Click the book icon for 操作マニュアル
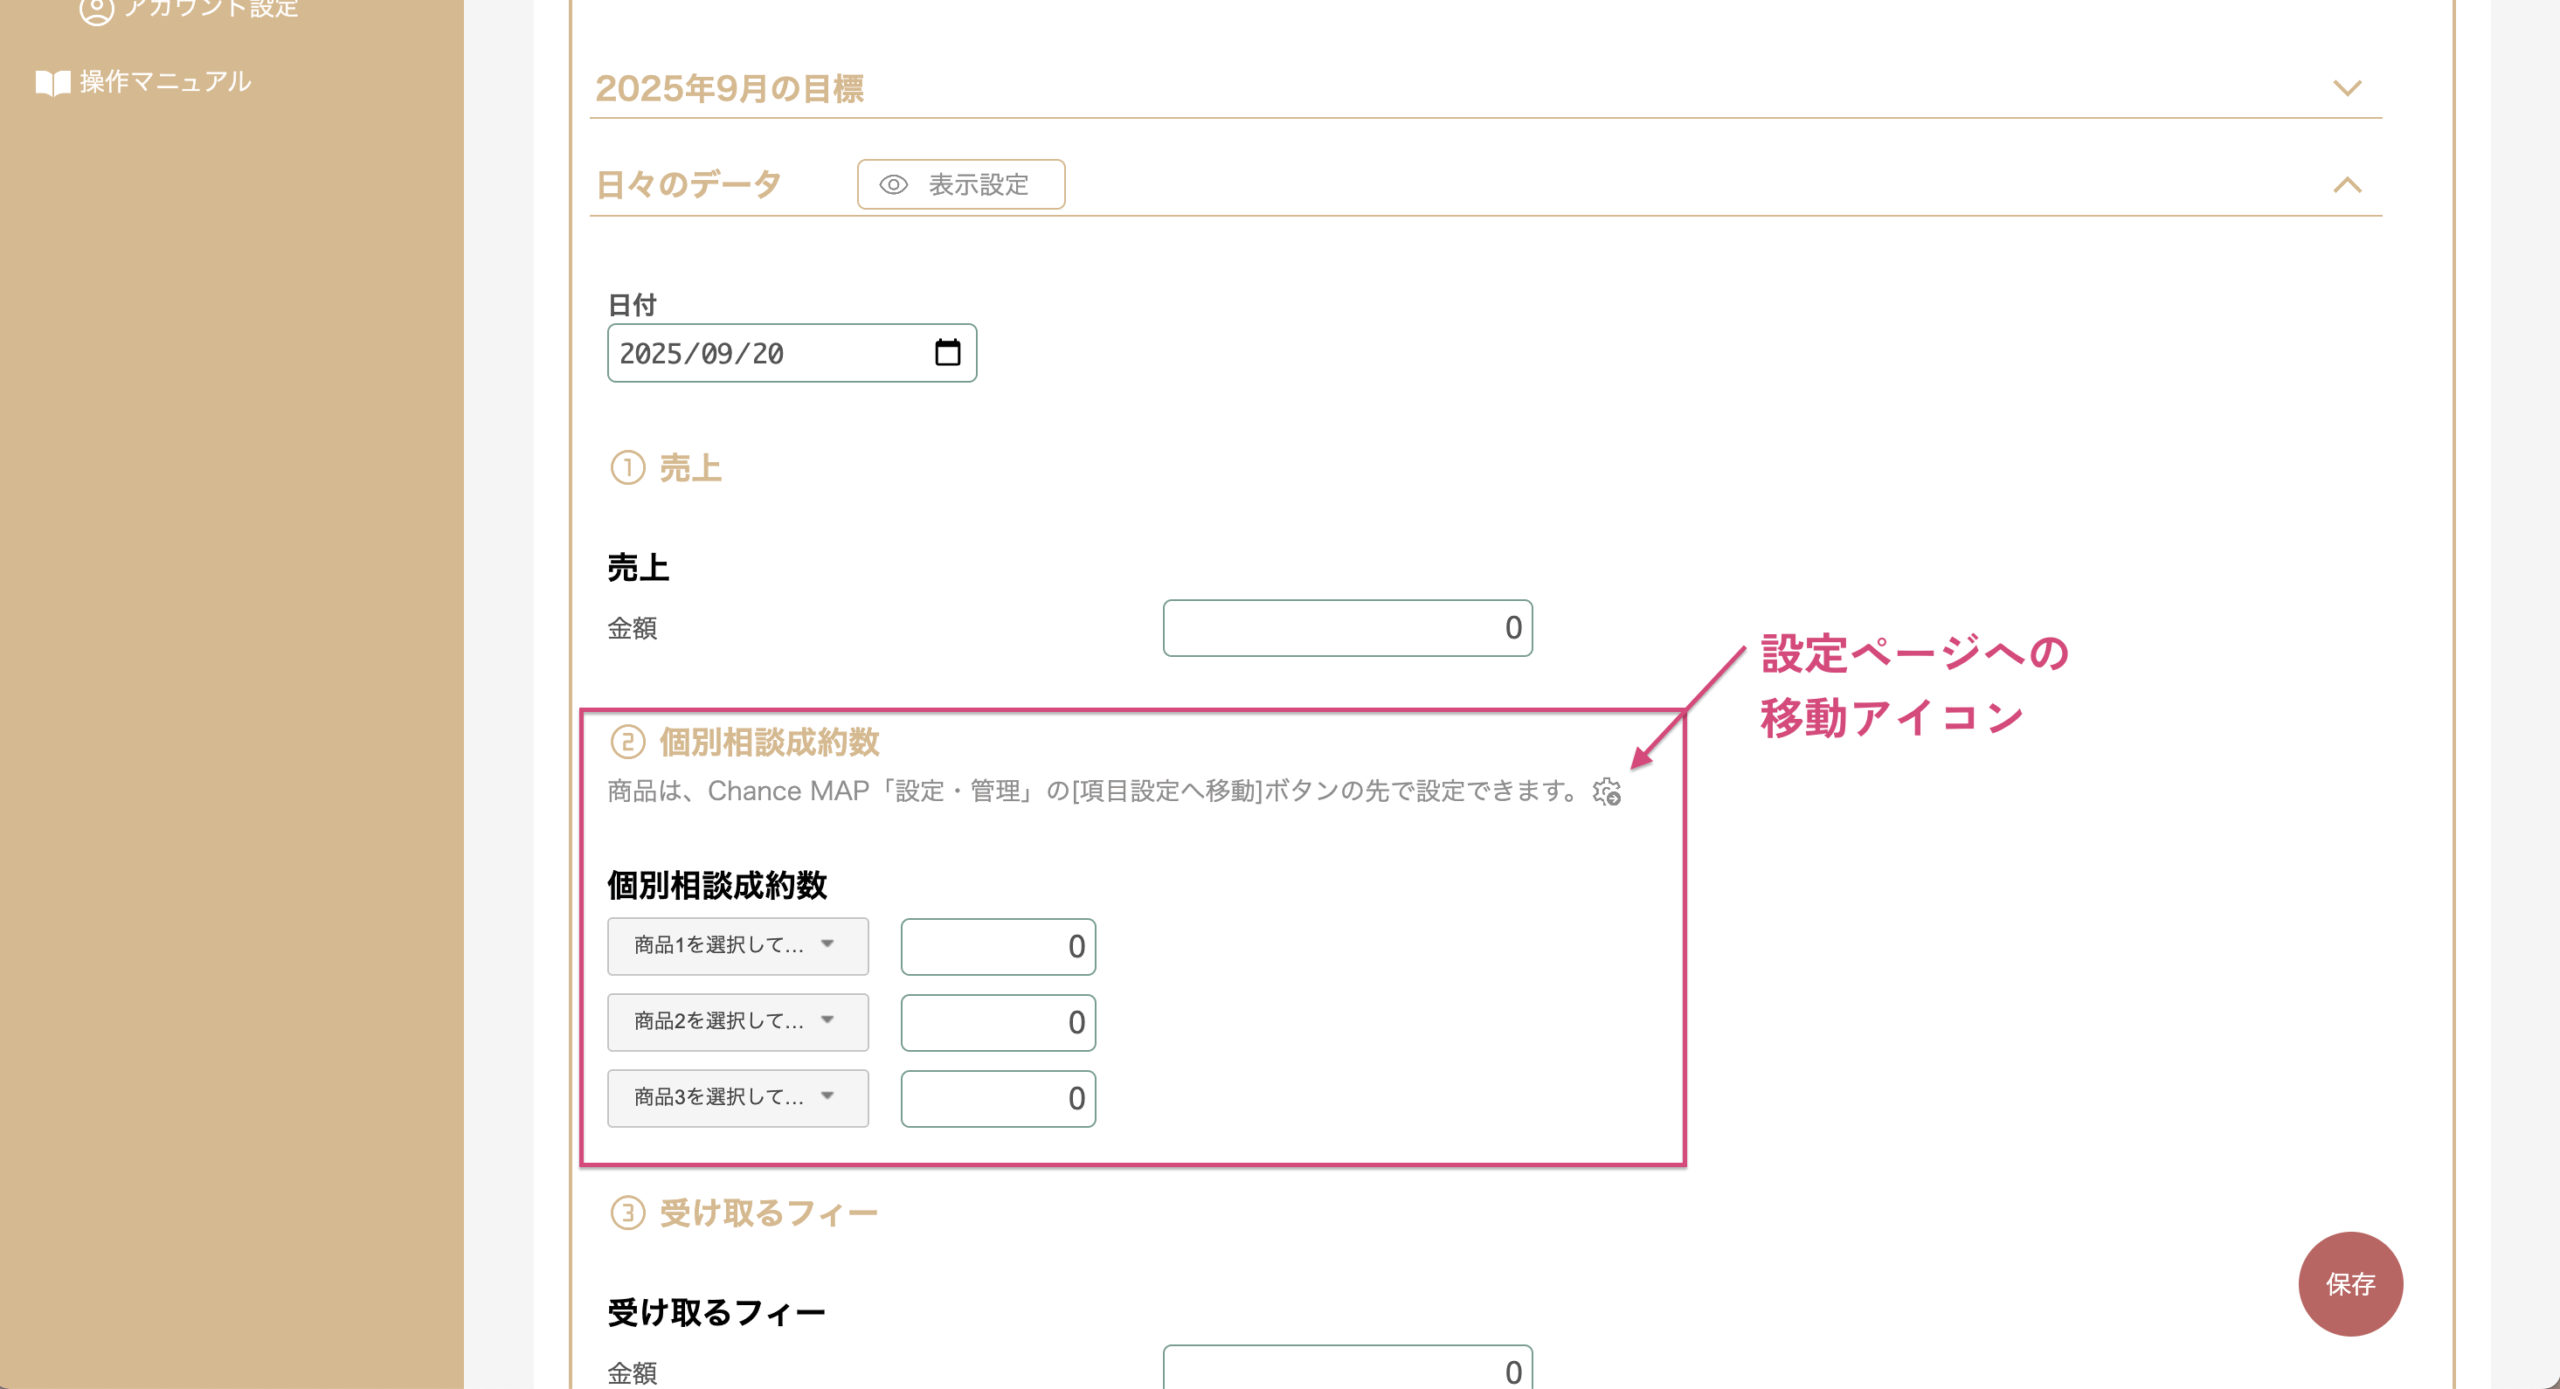 (52, 82)
